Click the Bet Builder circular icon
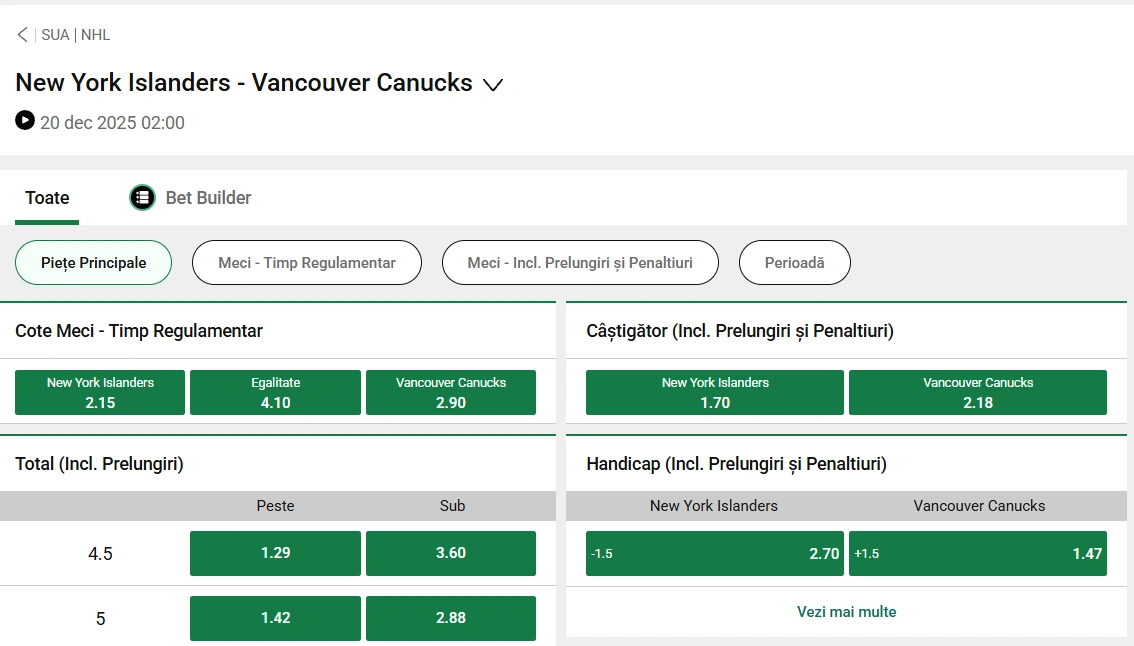The image size is (1134, 646). (x=142, y=197)
